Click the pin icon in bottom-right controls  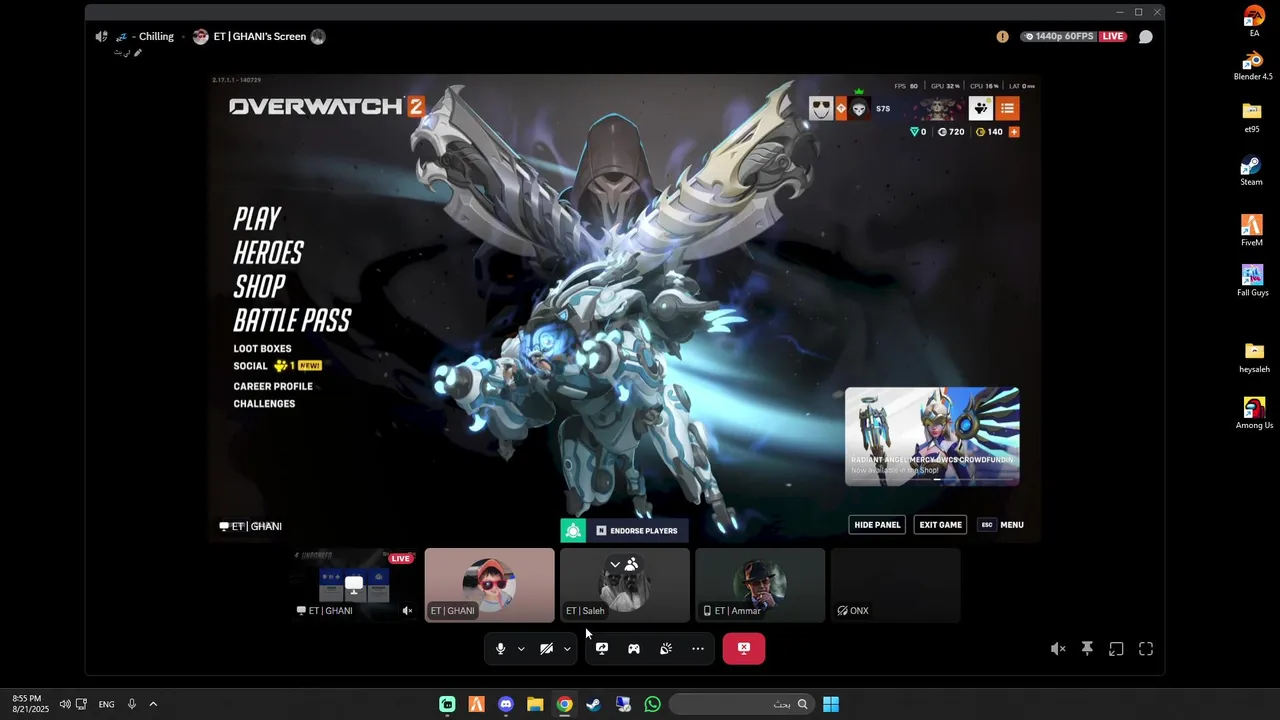tap(1087, 649)
